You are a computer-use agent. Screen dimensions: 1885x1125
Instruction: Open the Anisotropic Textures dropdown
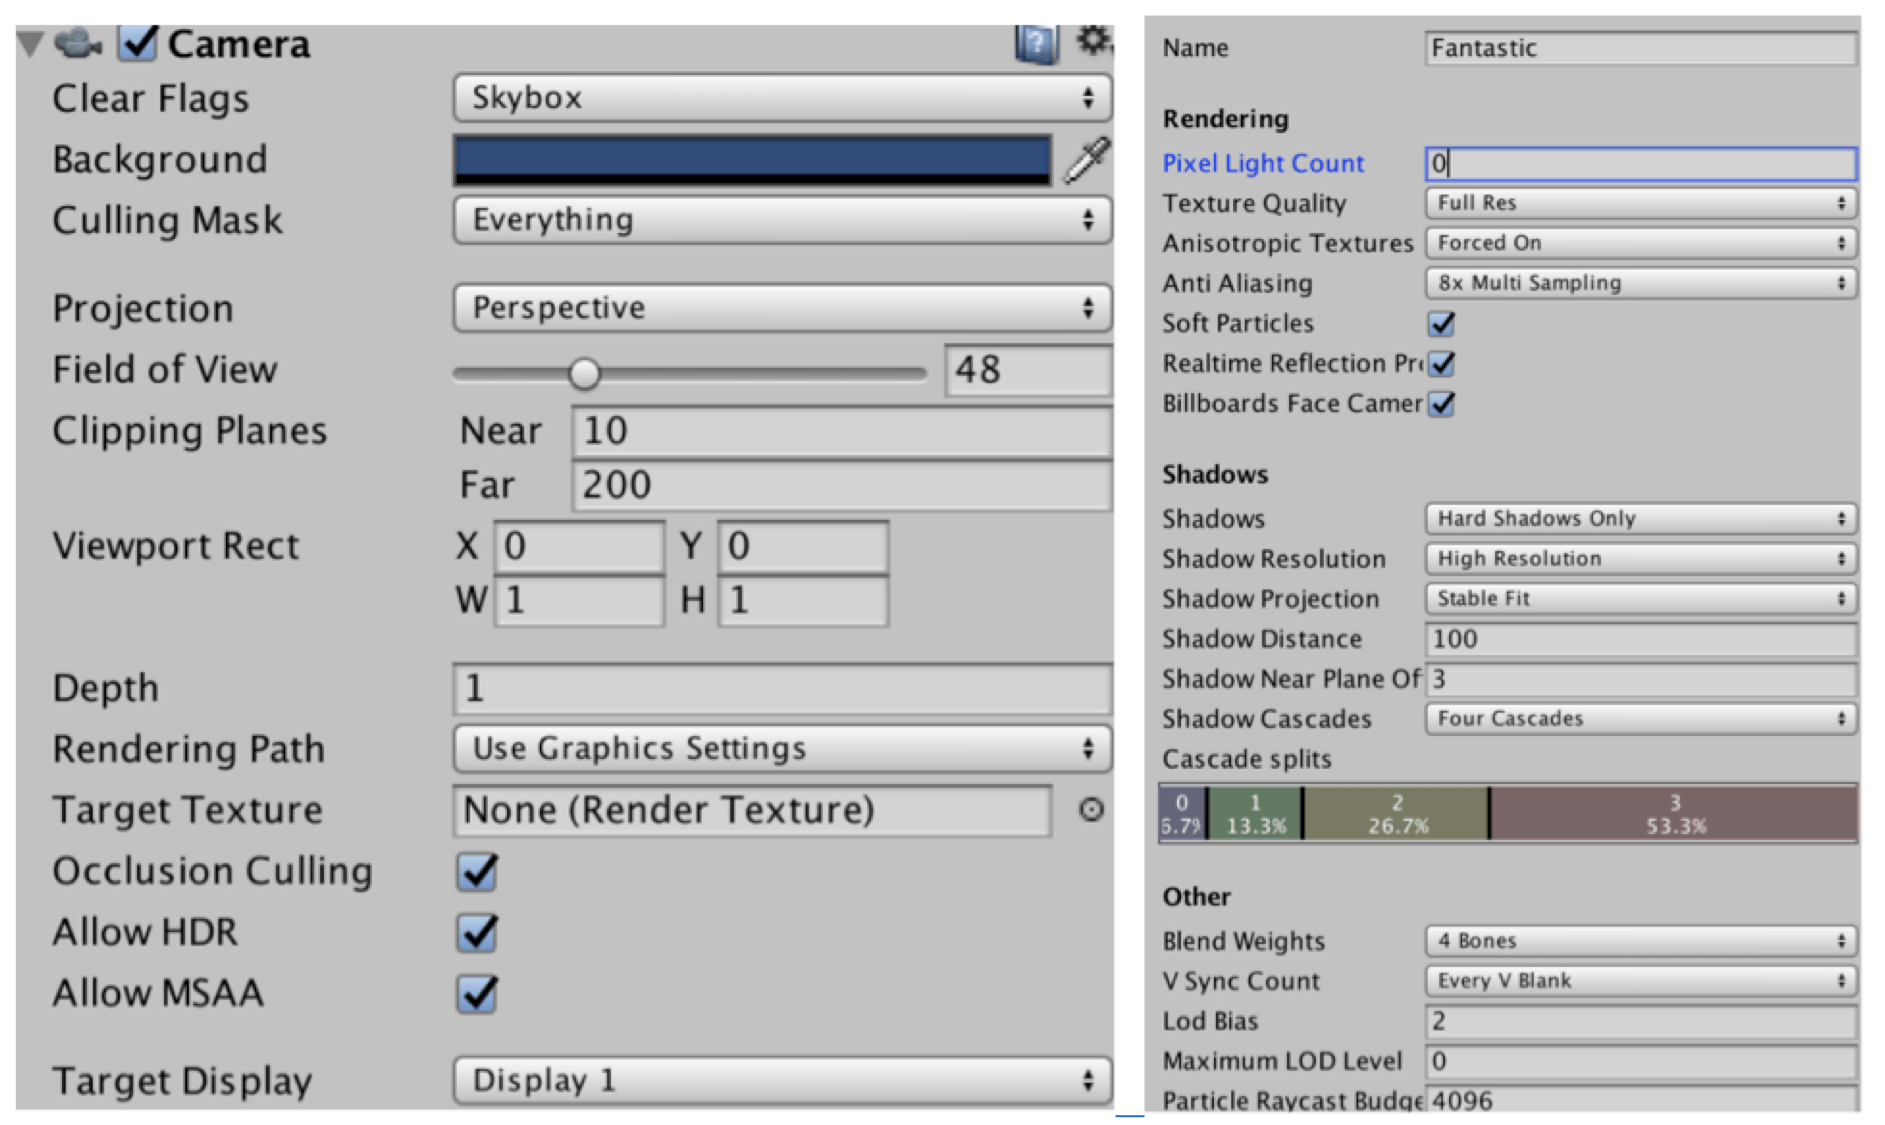(x=1641, y=243)
